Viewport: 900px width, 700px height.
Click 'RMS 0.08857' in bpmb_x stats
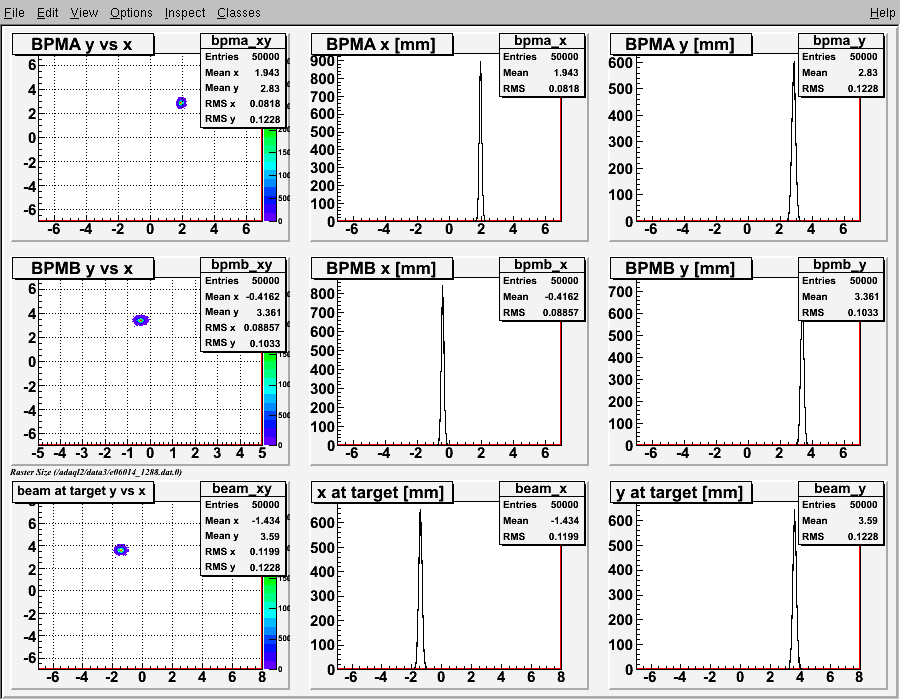click(541, 312)
